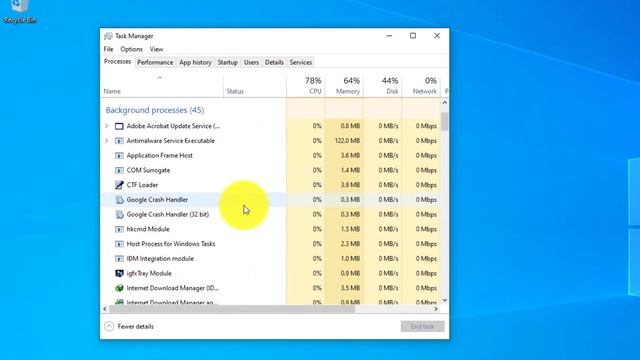640x360 pixels.
Task: Switch to the Services tab
Action: coord(301,62)
